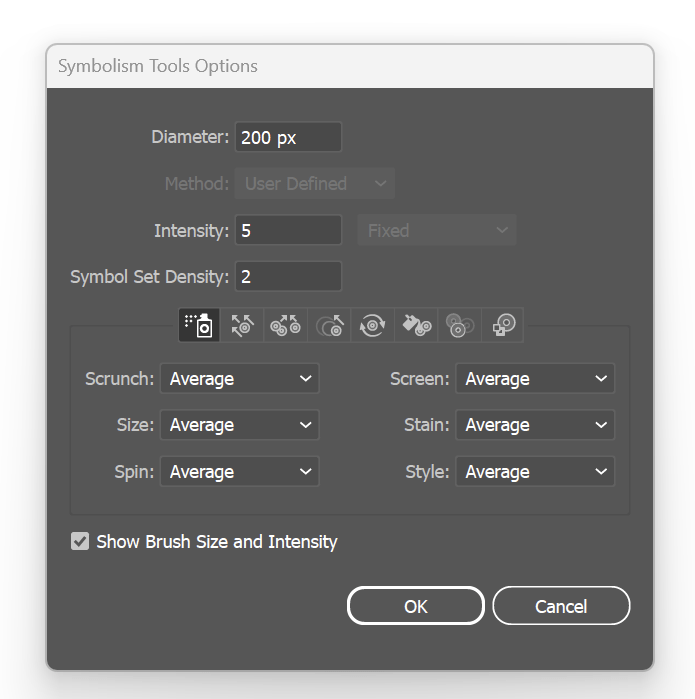Open the Size dropdown

pyautogui.click(x=240, y=425)
